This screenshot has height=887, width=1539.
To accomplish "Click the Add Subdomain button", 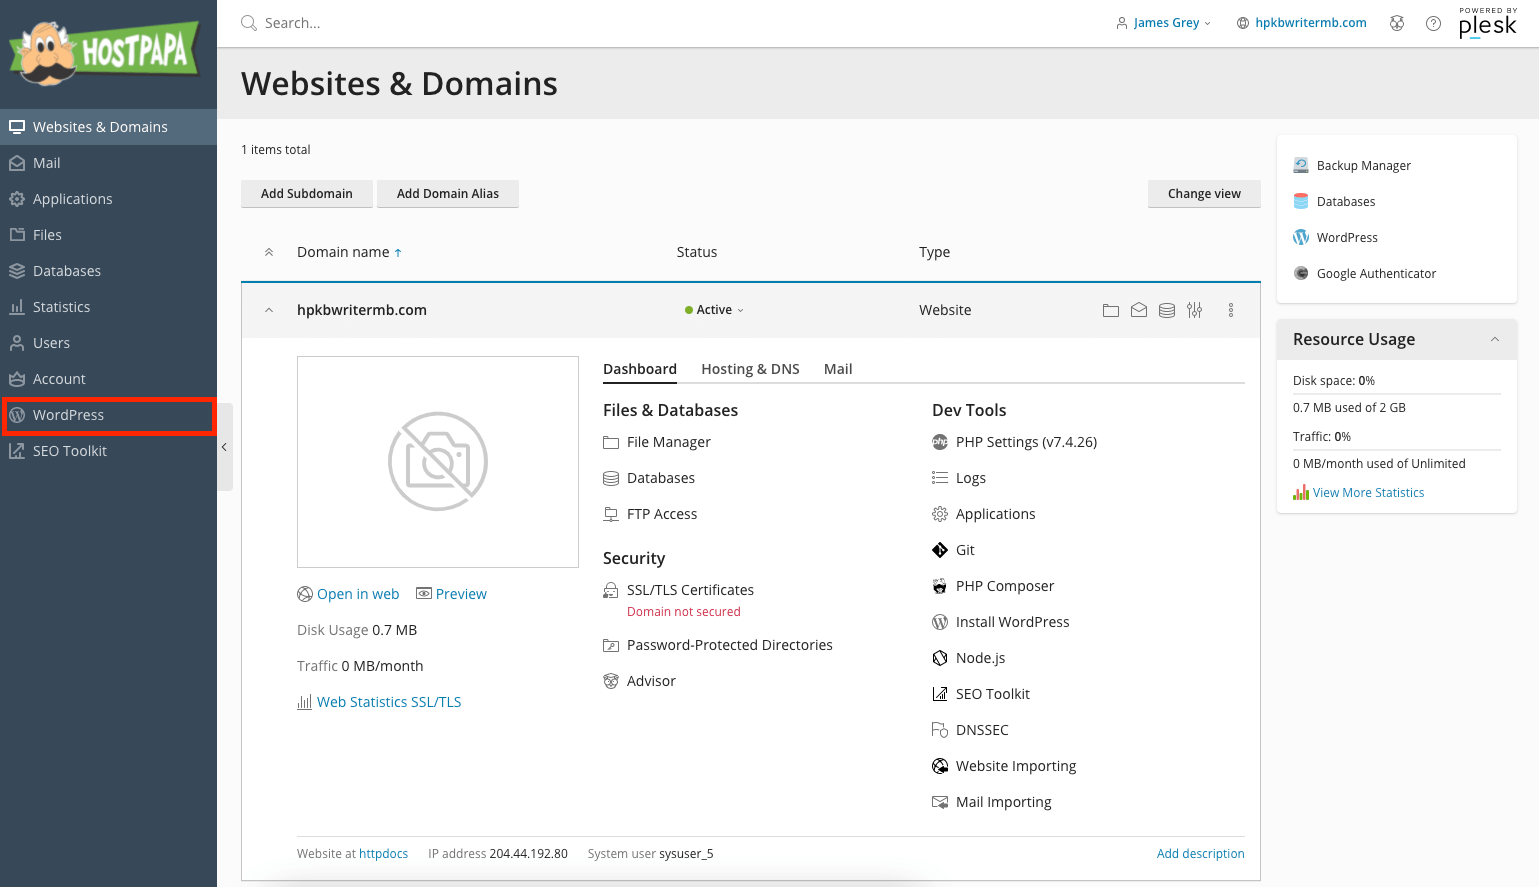I will (307, 193).
